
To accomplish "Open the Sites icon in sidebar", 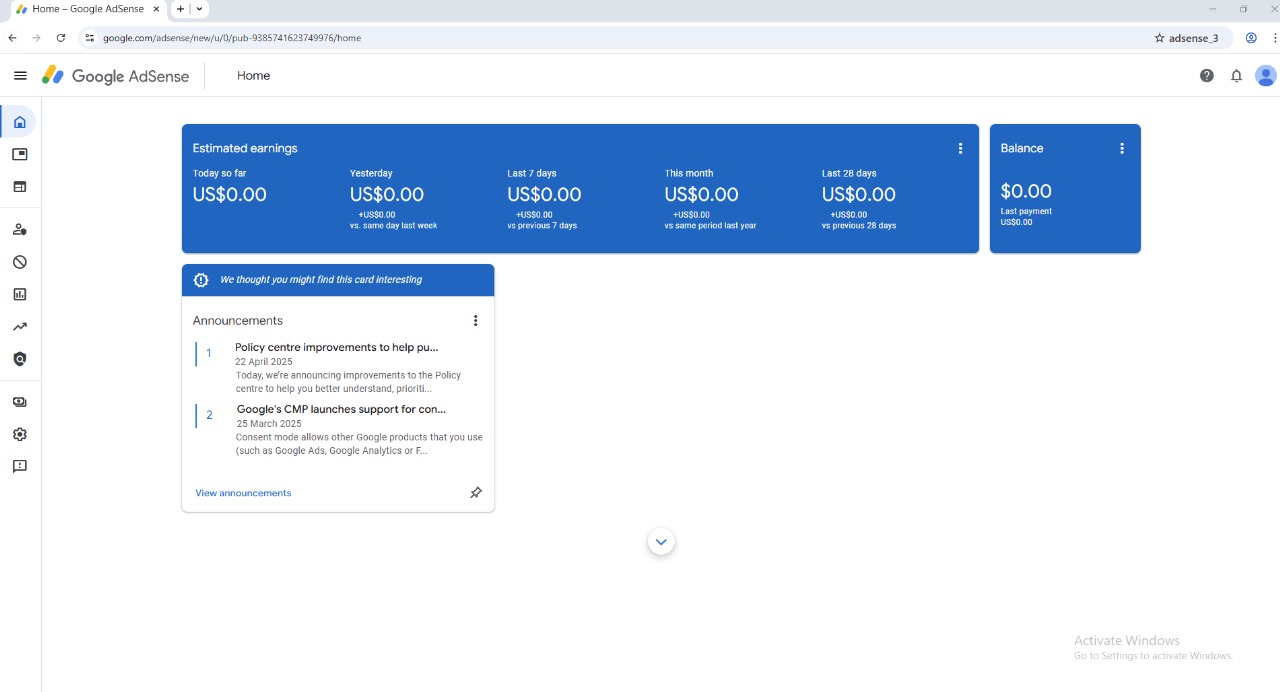I will pos(19,186).
